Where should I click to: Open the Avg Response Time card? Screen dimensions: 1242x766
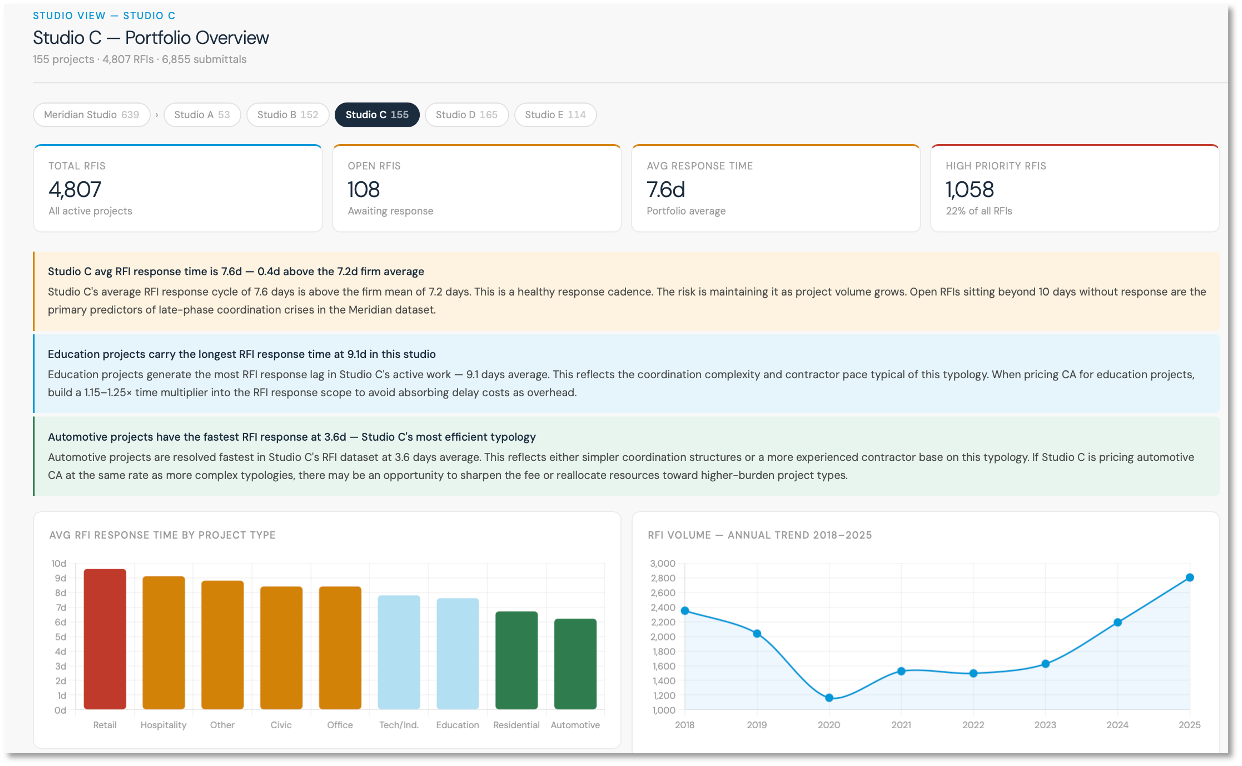776,188
